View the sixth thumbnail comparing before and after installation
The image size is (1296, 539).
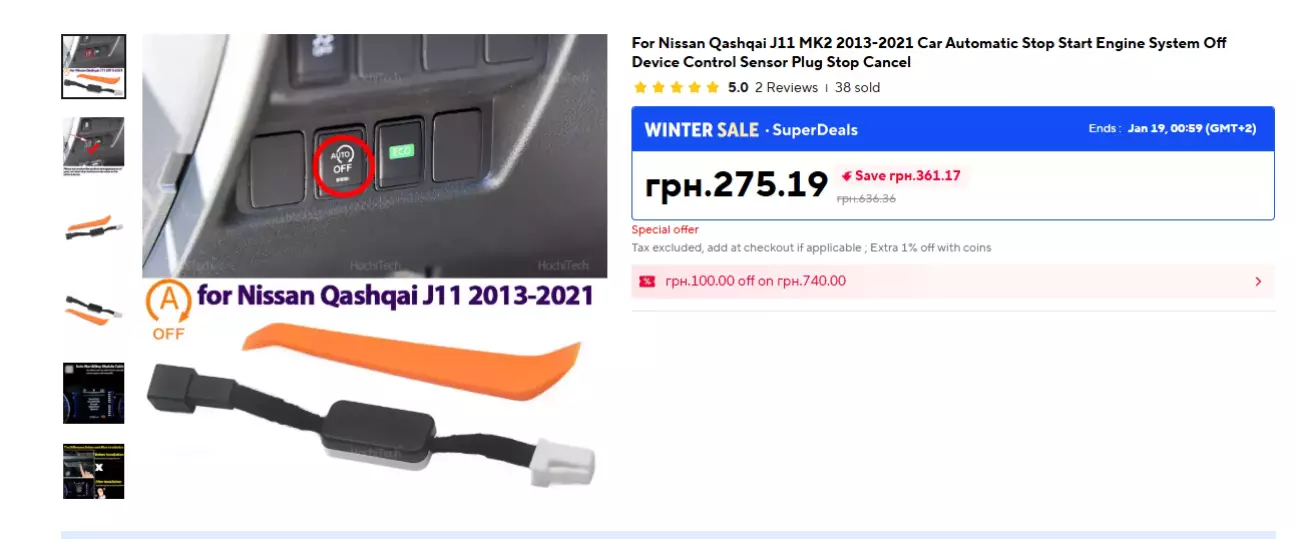pyautogui.click(x=93, y=471)
